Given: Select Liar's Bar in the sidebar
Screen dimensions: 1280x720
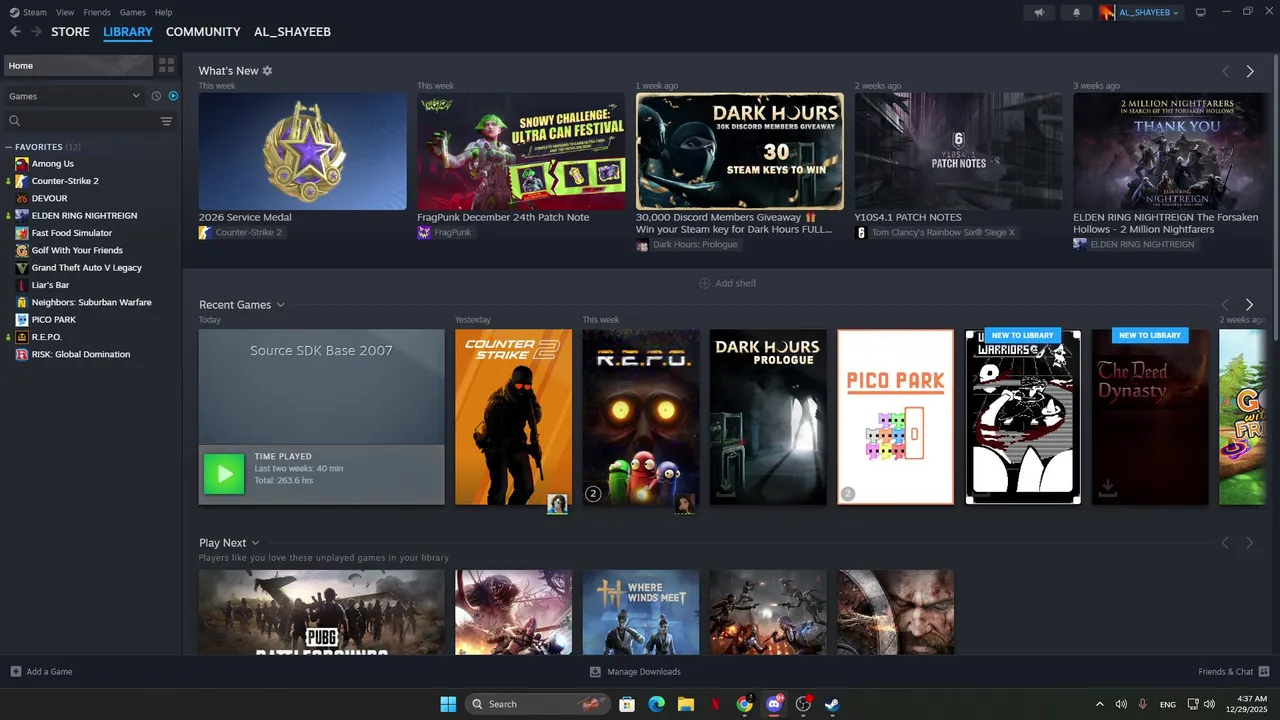Looking at the screenshot, I should pyautogui.click(x=50, y=285).
